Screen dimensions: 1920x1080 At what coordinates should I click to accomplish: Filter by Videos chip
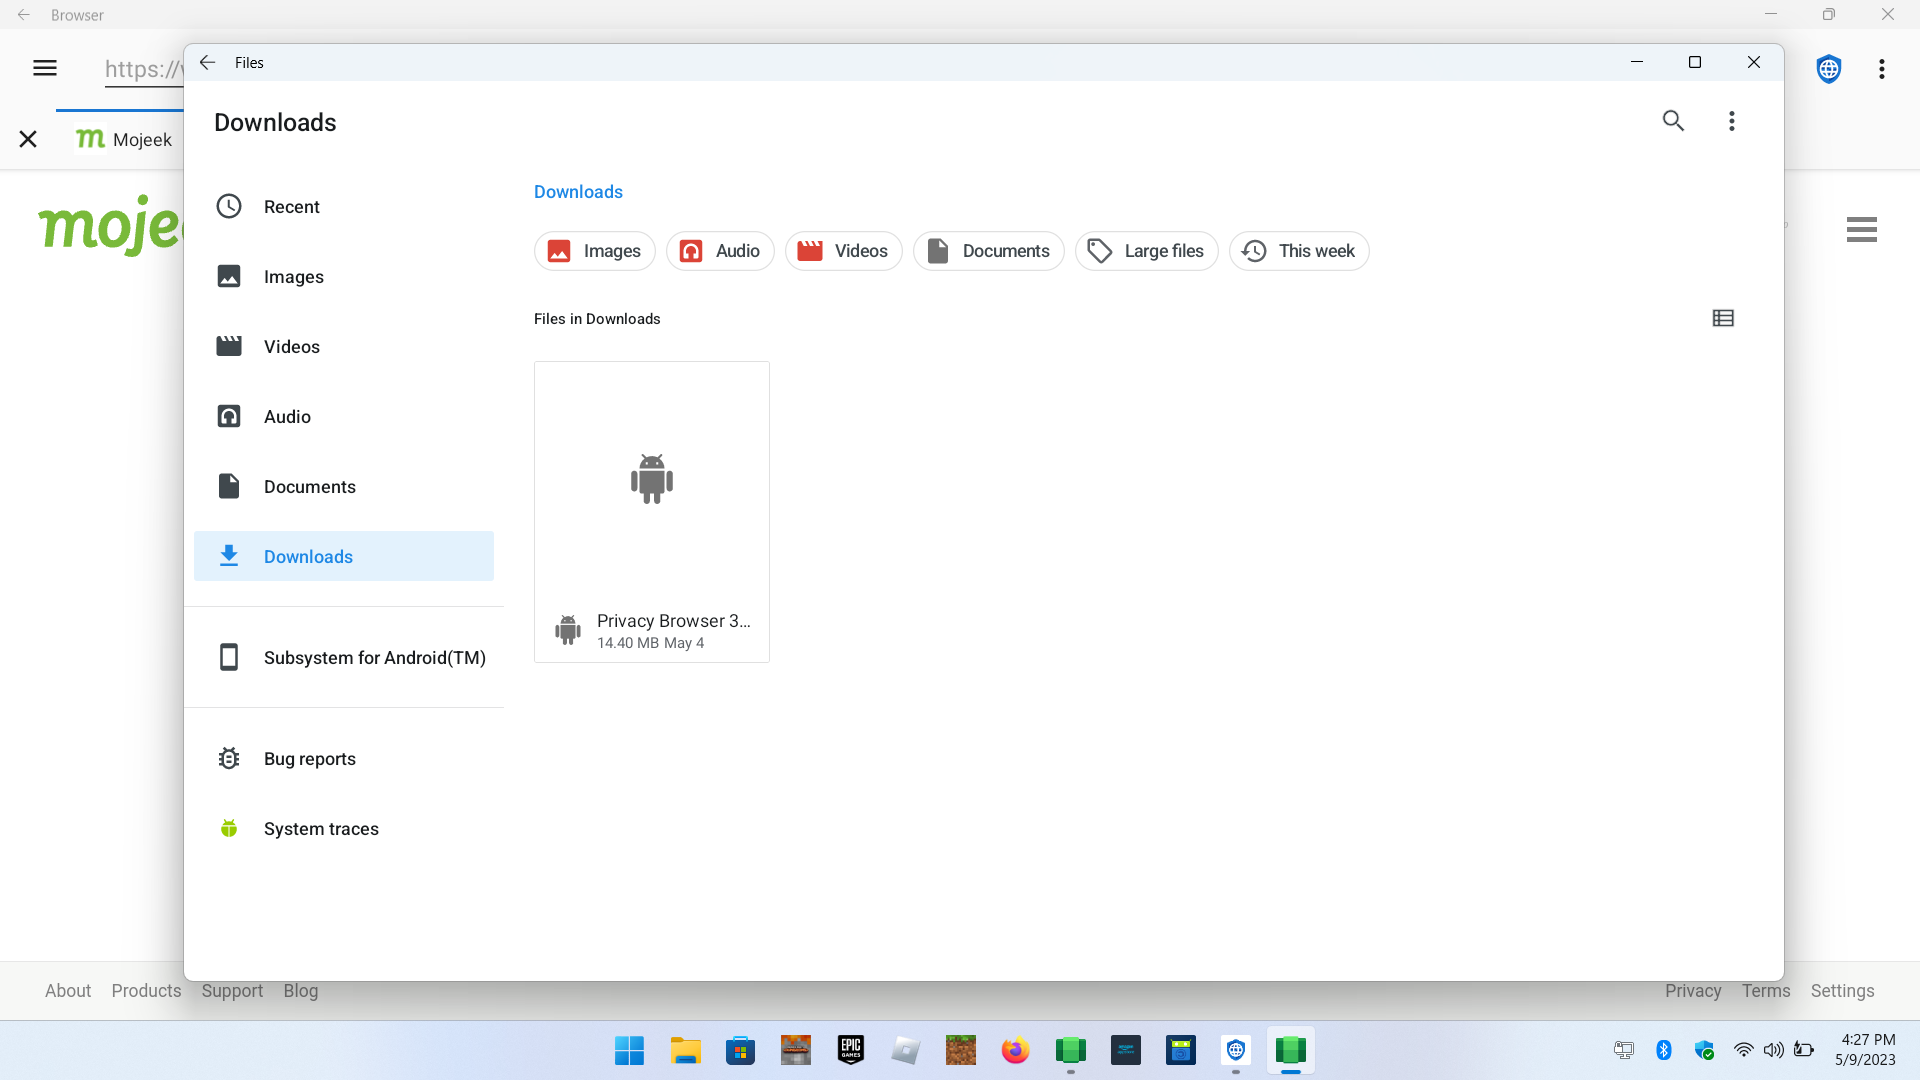(844, 251)
